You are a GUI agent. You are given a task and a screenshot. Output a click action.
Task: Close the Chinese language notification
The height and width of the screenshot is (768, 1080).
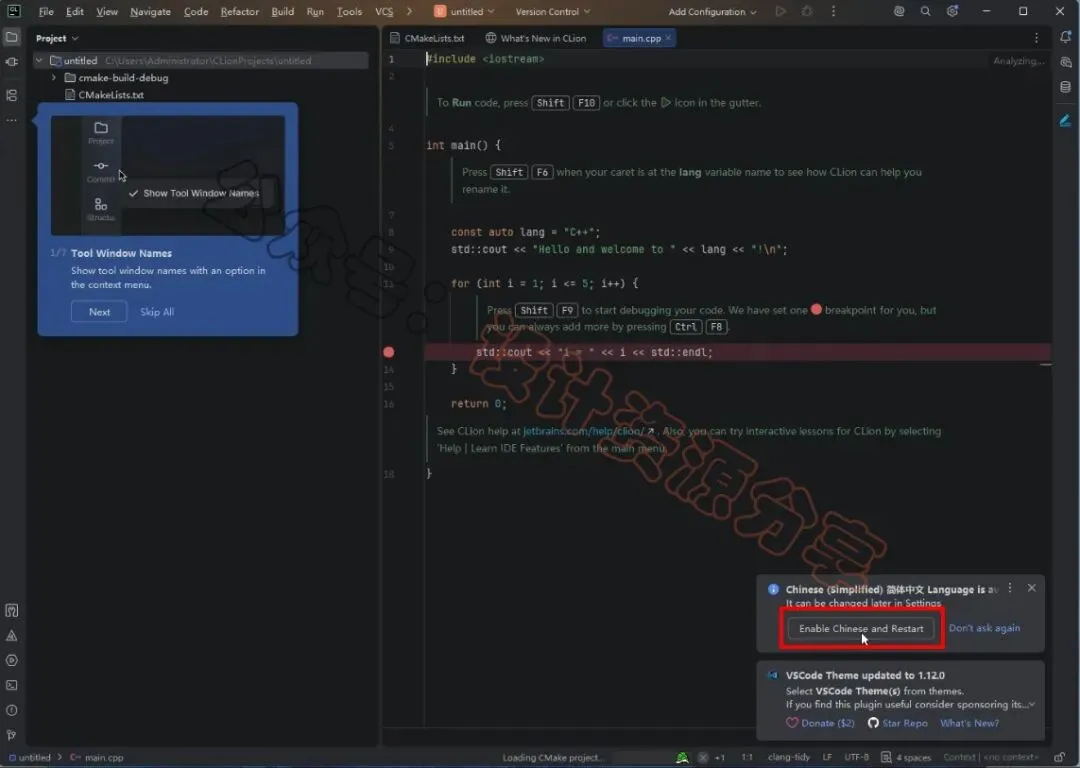click(x=1031, y=588)
